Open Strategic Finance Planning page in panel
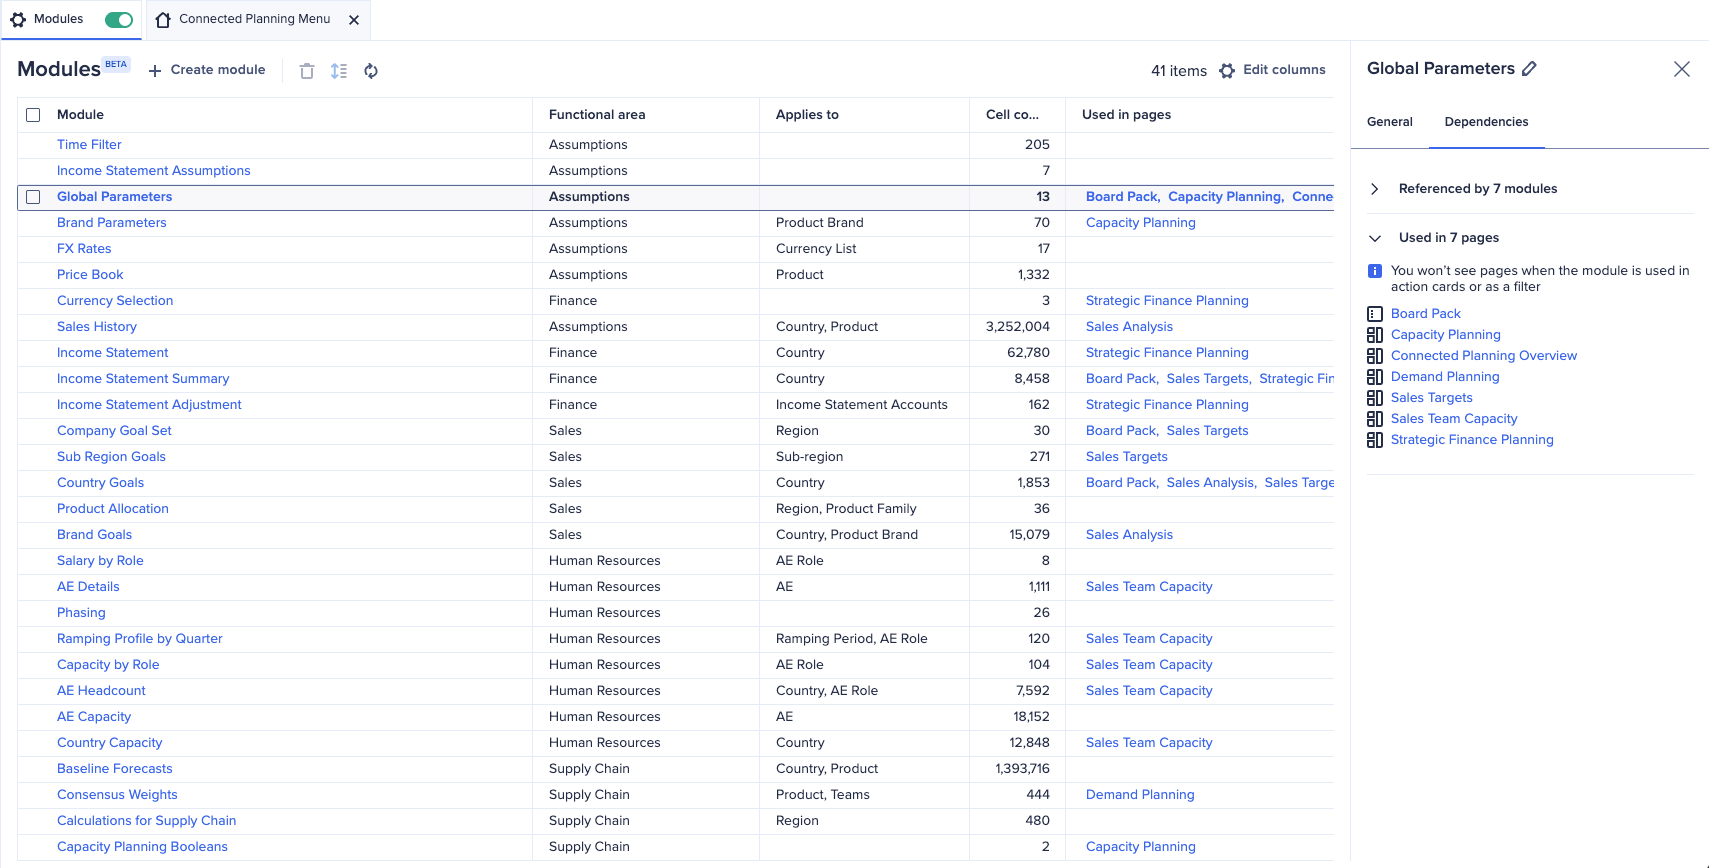Screen dimensions: 1709x868 (1471, 440)
